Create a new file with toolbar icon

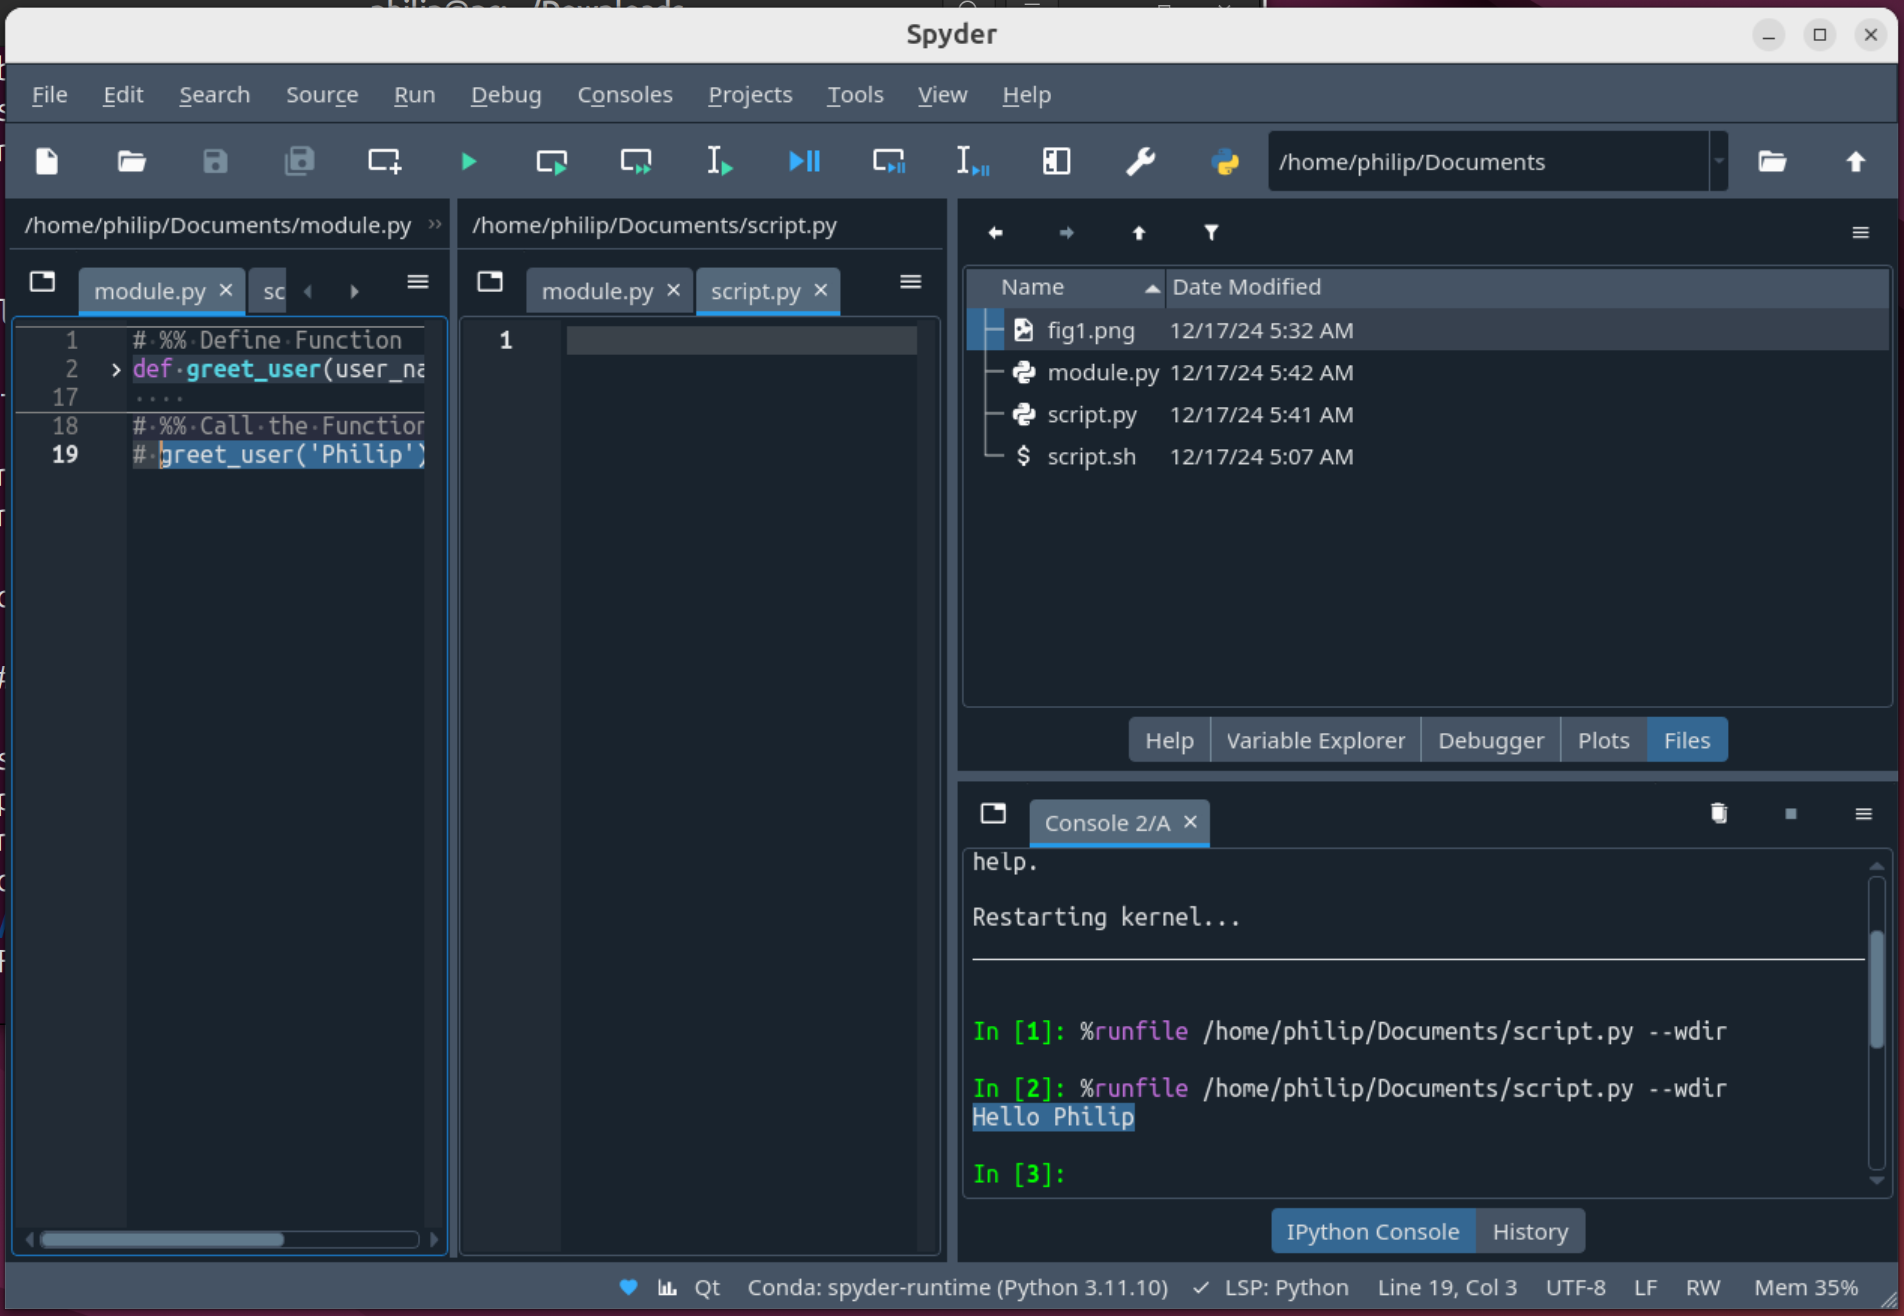click(x=47, y=161)
